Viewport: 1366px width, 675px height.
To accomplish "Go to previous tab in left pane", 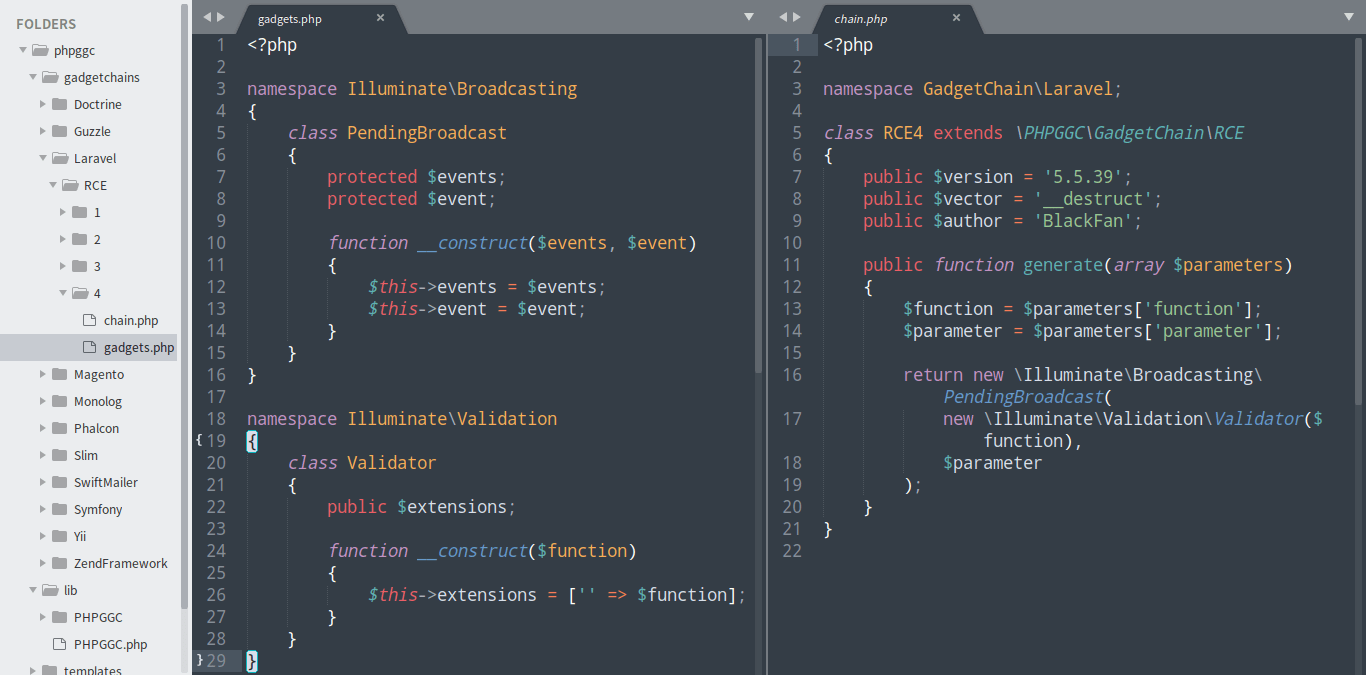I will [207, 17].
